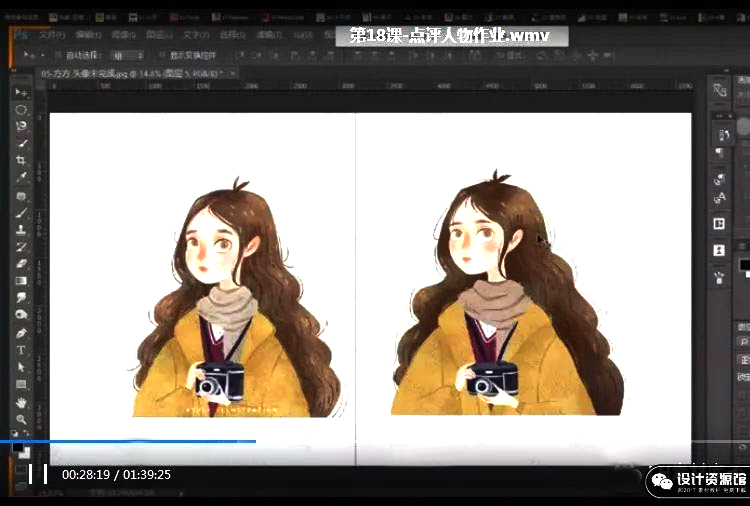Image resolution: width=750 pixels, height=506 pixels.
Task: Expand the collapsed right panel dock arrows
Action: tap(727, 70)
